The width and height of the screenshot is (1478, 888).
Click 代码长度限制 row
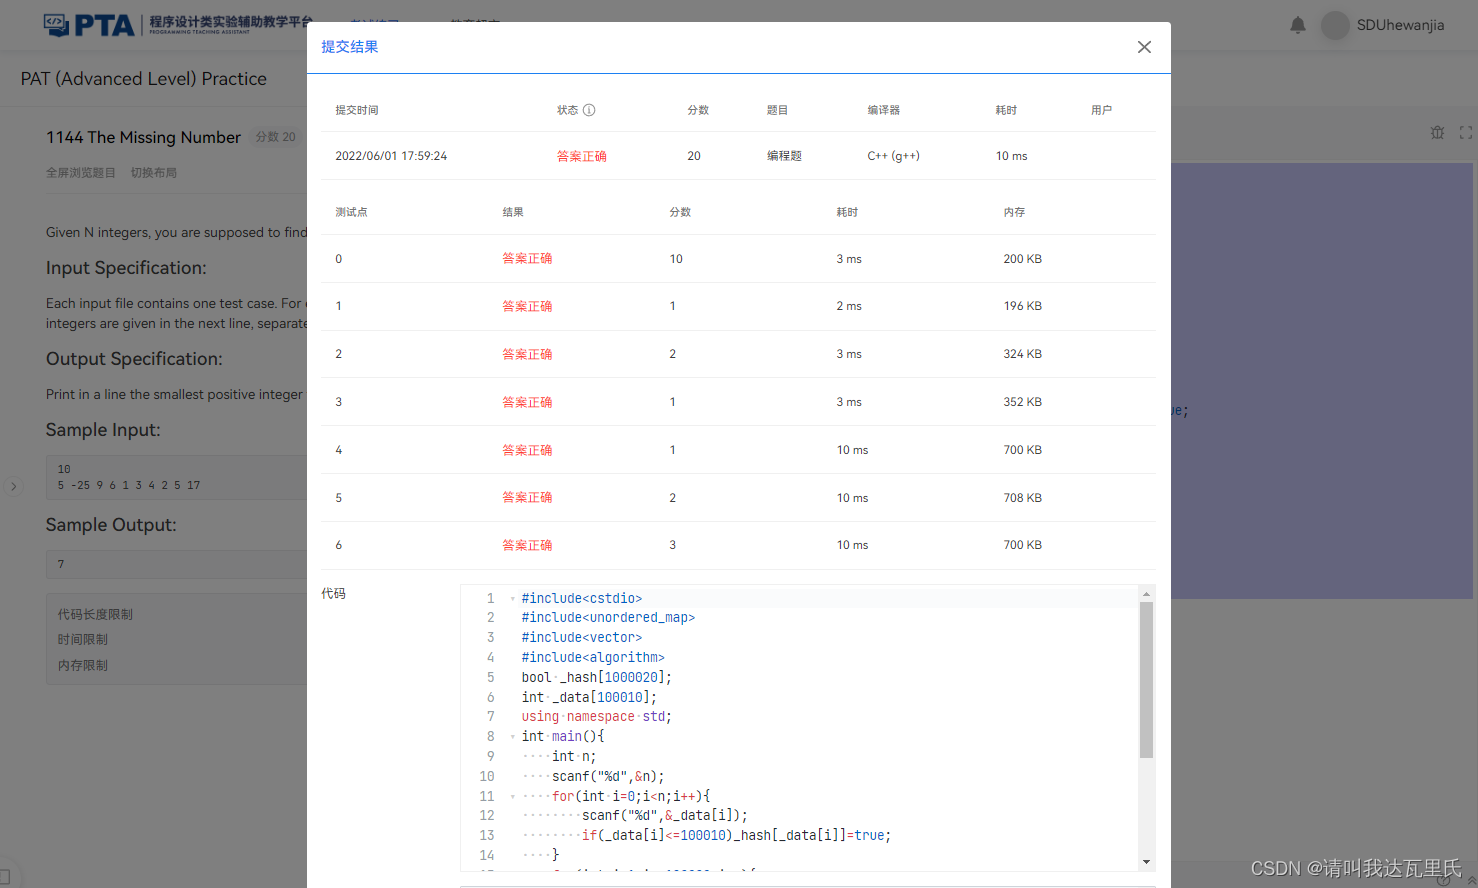click(95, 615)
